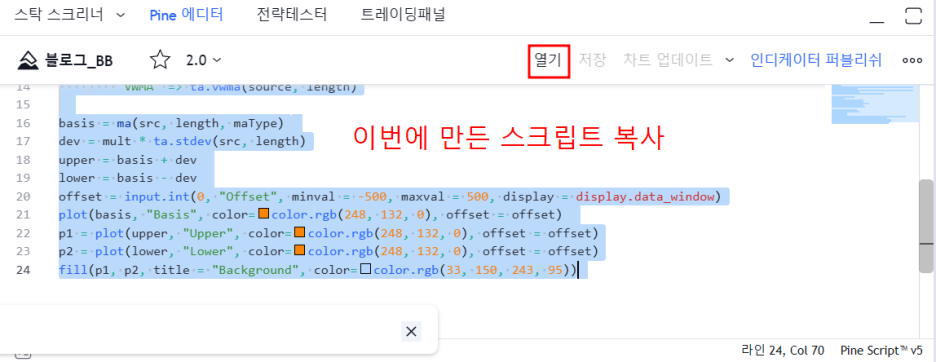Click line number 16 in the gutter
The image size is (936, 362).
coord(23,123)
